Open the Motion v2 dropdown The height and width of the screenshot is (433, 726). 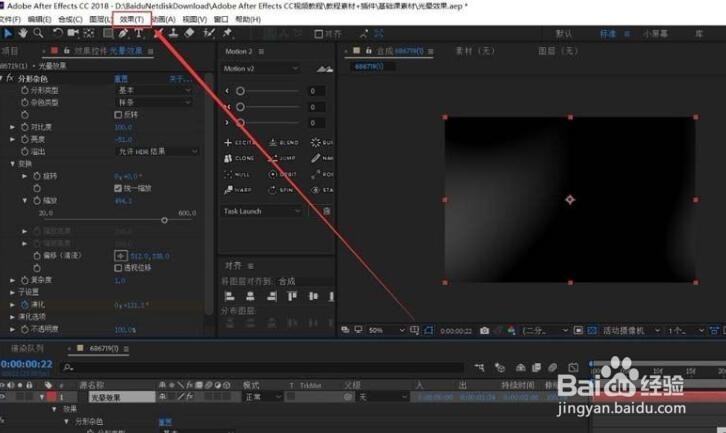tap(261, 69)
